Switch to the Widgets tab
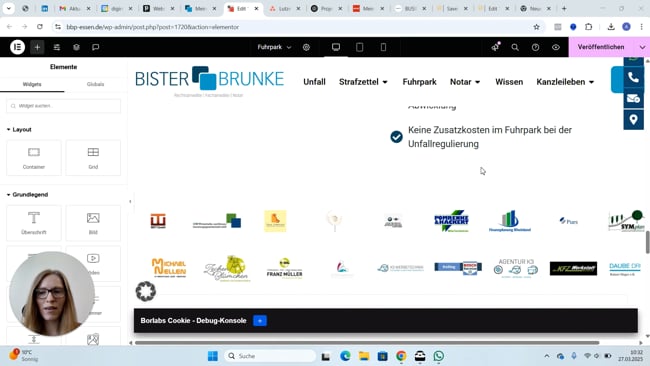Viewport: 650px width, 366px height. tap(32, 84)
